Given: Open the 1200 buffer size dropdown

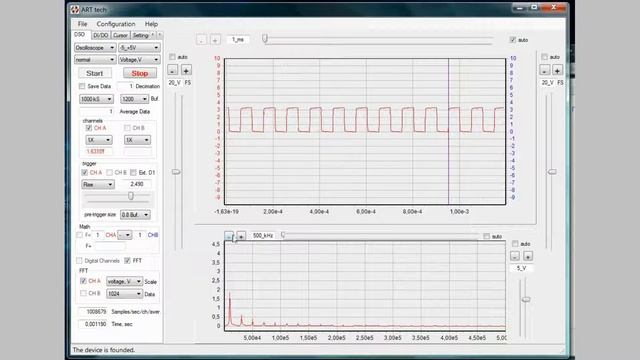Looking at the screenshot, I should tap(134, 99).
